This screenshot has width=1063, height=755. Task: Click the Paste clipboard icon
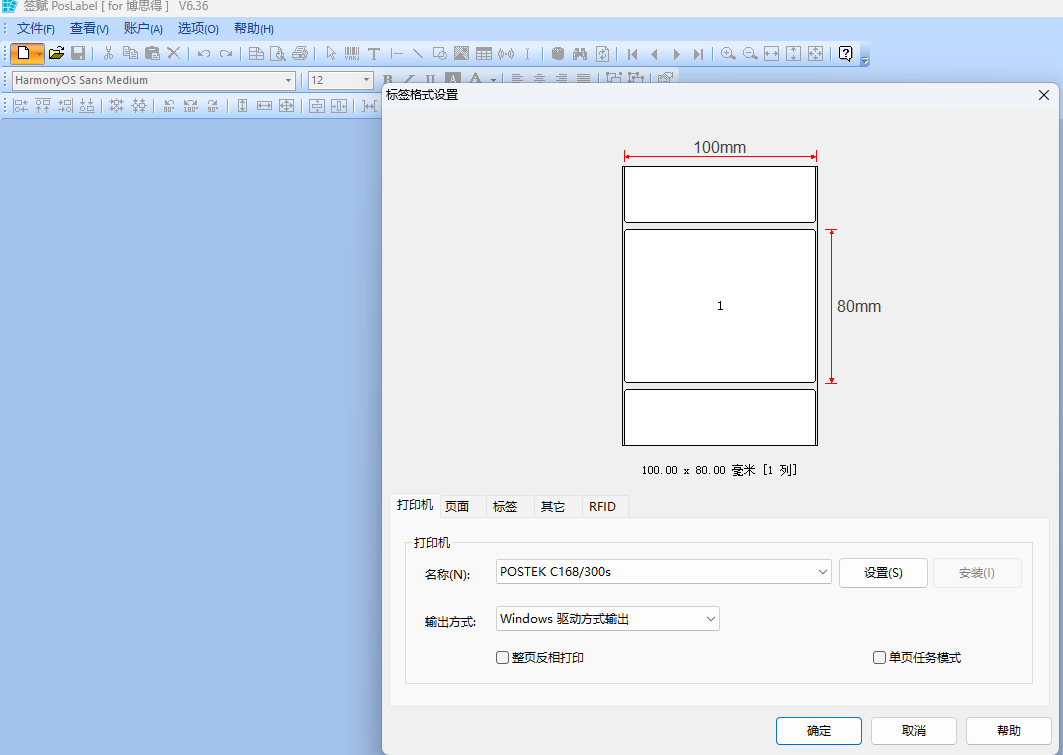click(153, 54)
